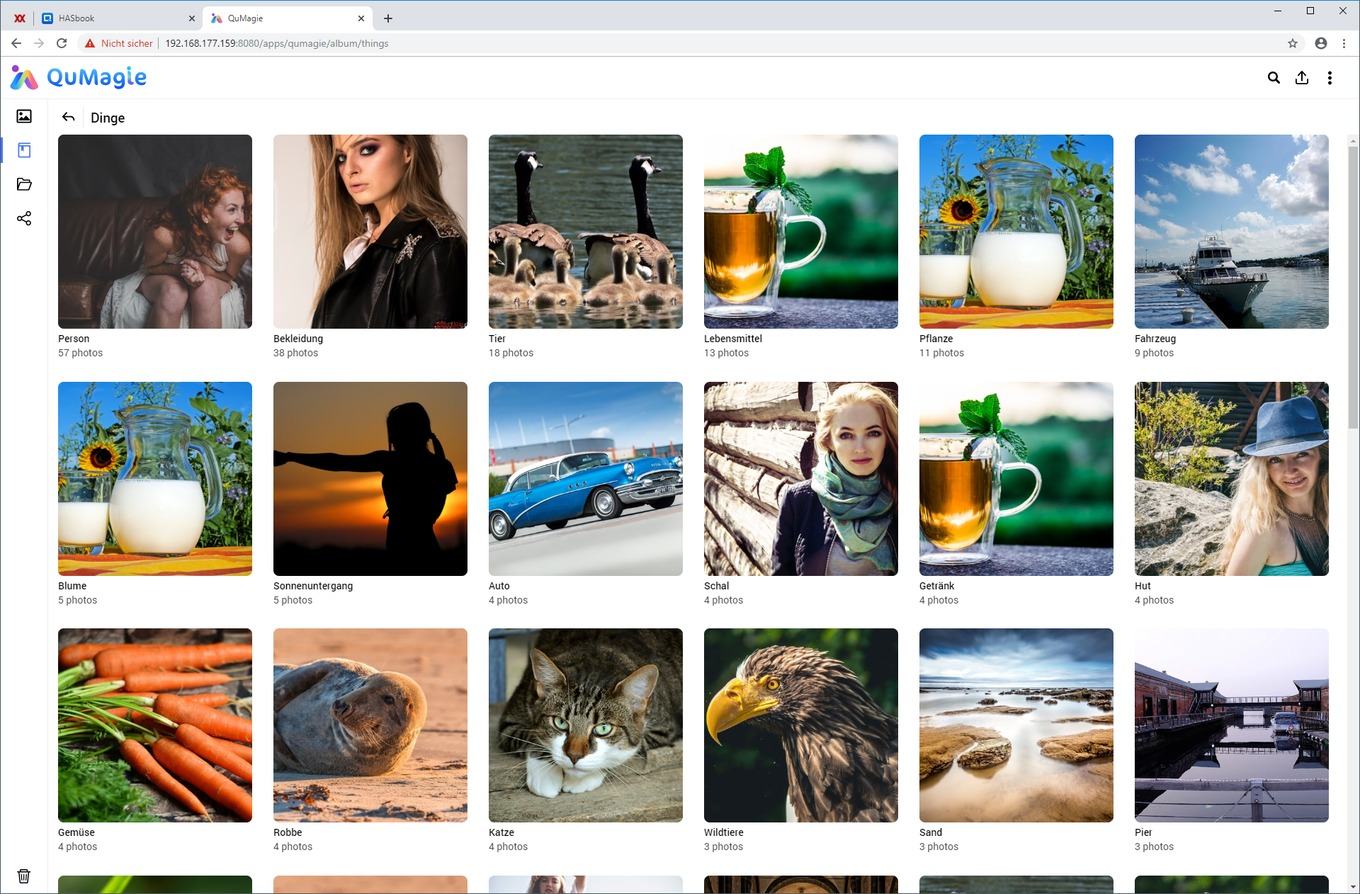Open the Auto album thumbnail
The height and width of the screenshot is (894, 1360).
tap(585, 478)
